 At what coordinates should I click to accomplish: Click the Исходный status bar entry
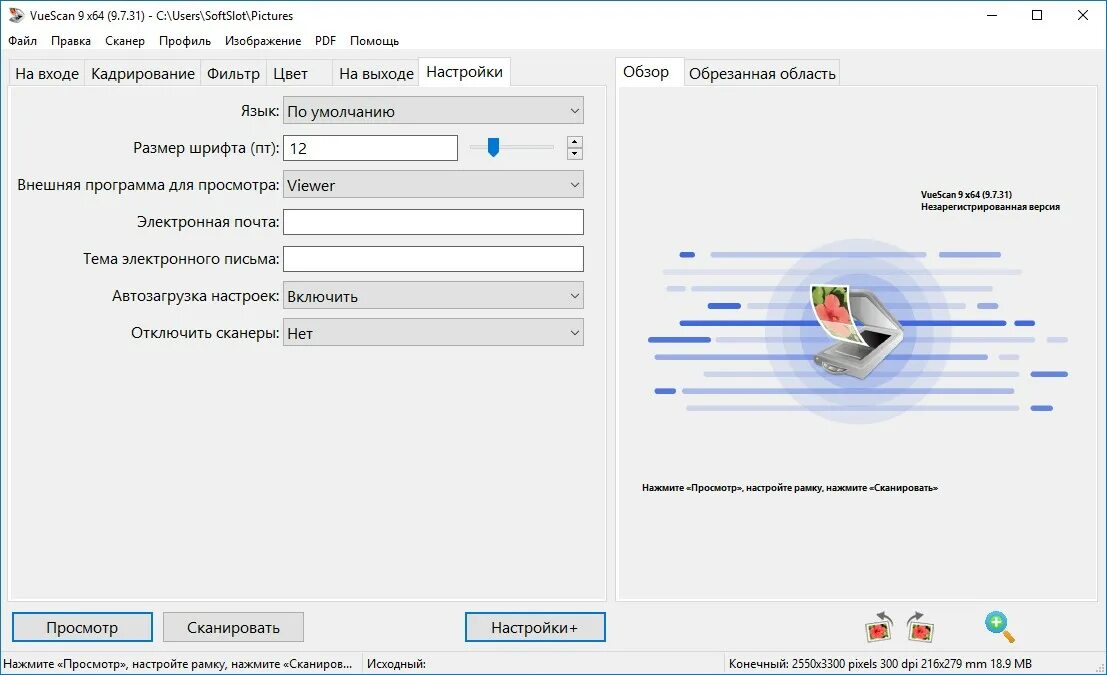pos(397,664)
